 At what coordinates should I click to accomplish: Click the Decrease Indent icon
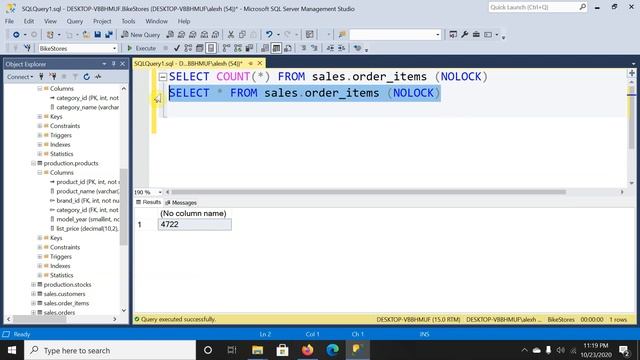pyautogui.click(x=330, y=48)
